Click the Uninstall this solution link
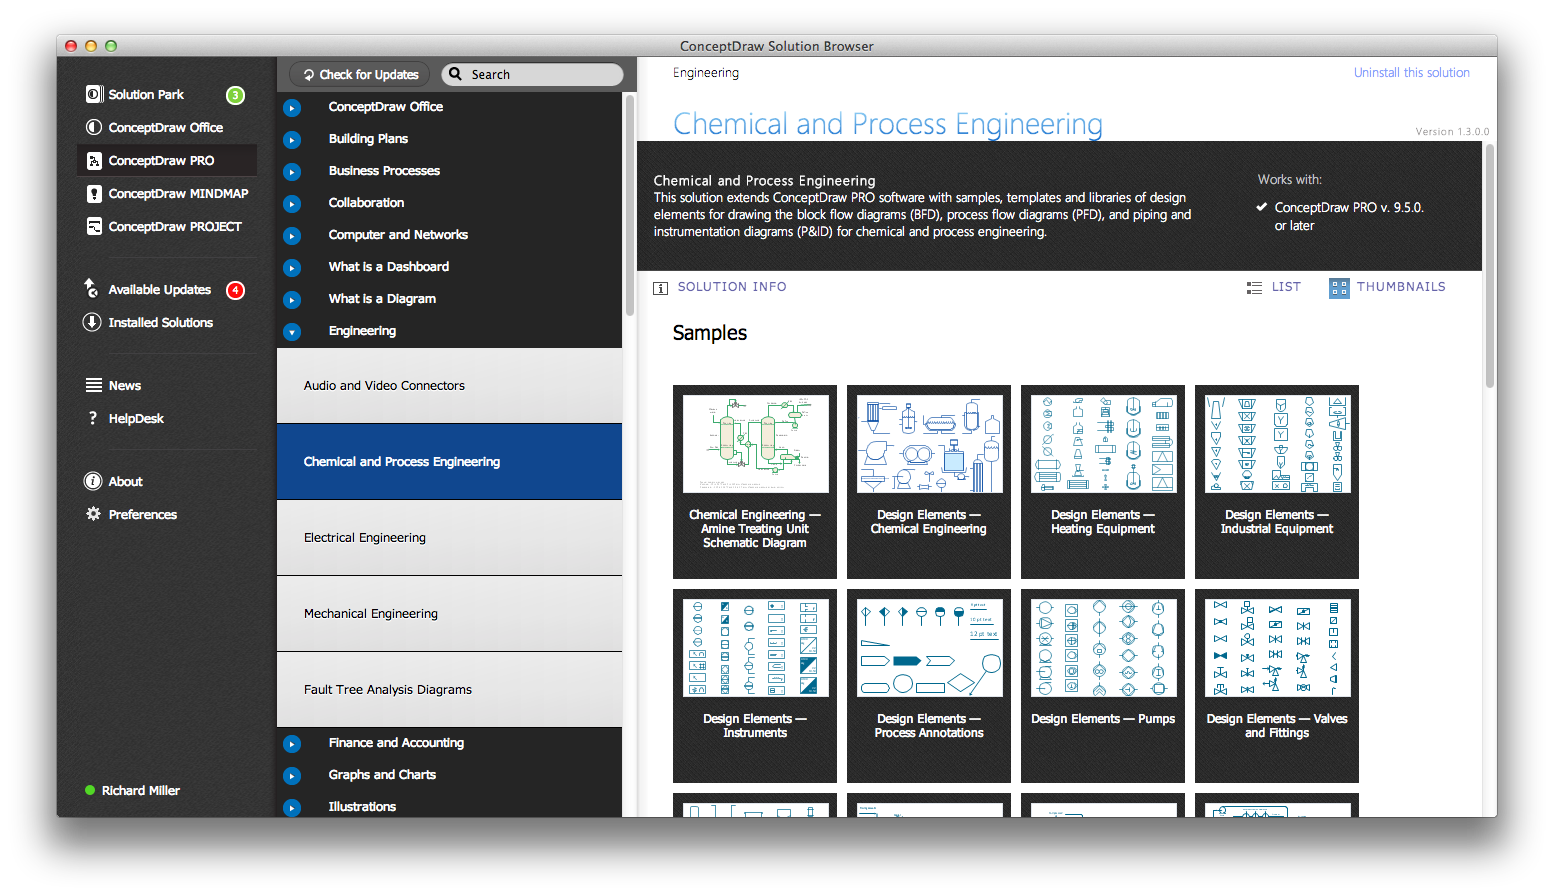The image size is (1554, 896). click(1411, 72)
